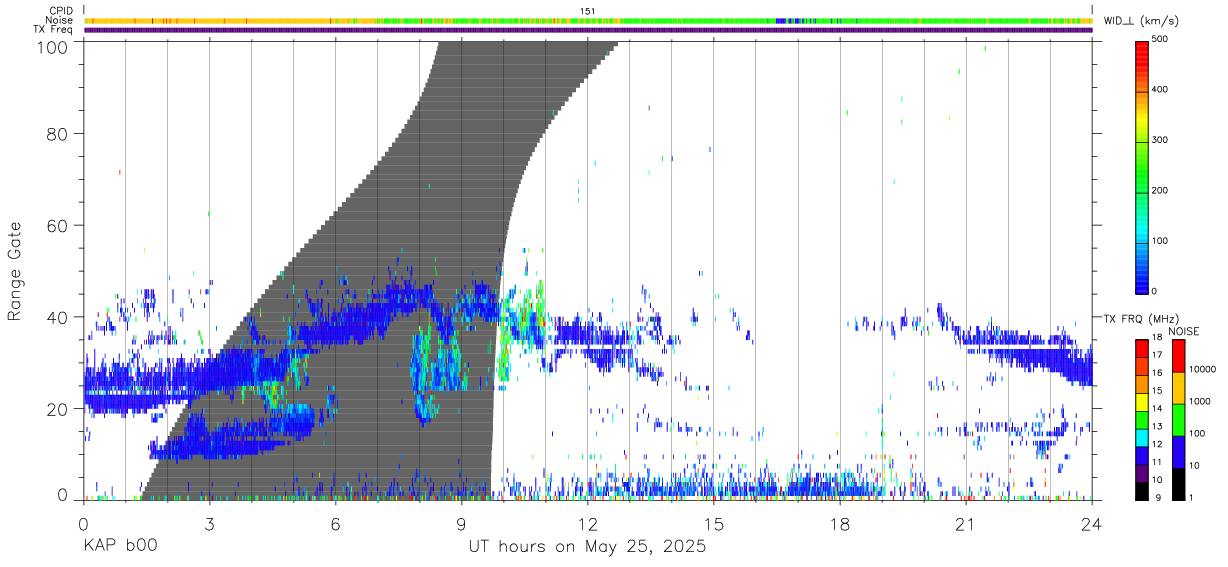Click the Range Gate axis title

pos(15,271)
